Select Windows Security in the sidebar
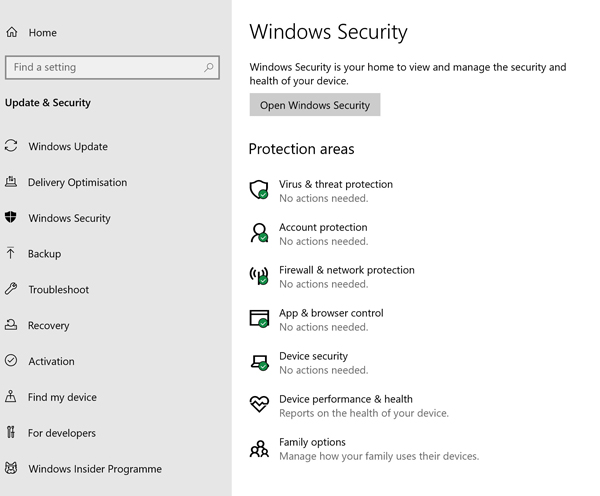This screenshot has width=600, height=496. (x=69, y=218)
